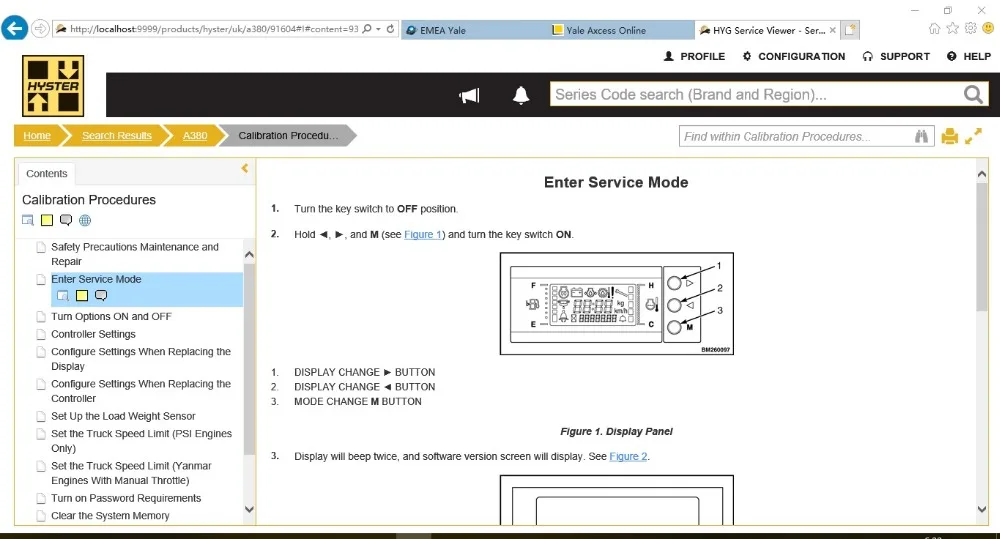Click the Display Panel figure image

tap(617, 304)
